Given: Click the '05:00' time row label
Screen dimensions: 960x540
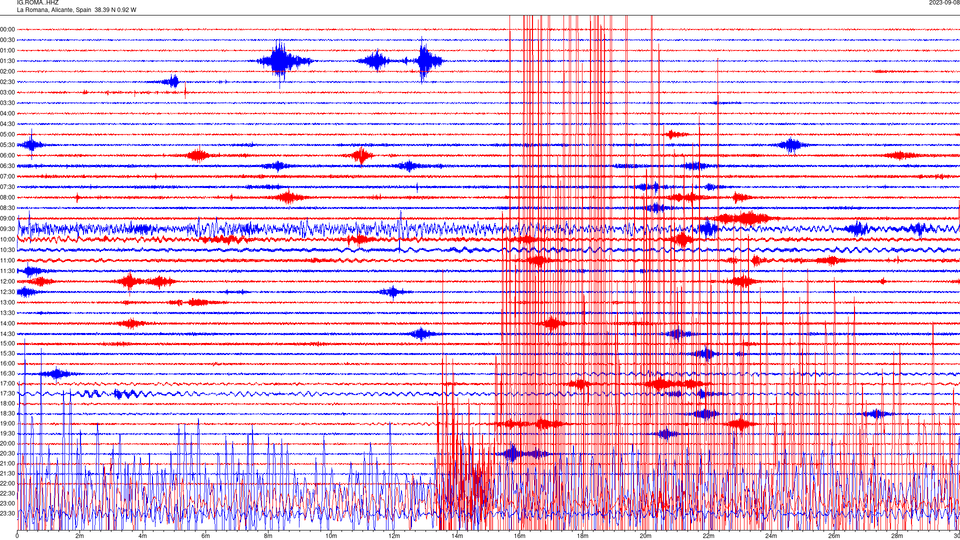Looking at the screenshot, I should (8, 134).
